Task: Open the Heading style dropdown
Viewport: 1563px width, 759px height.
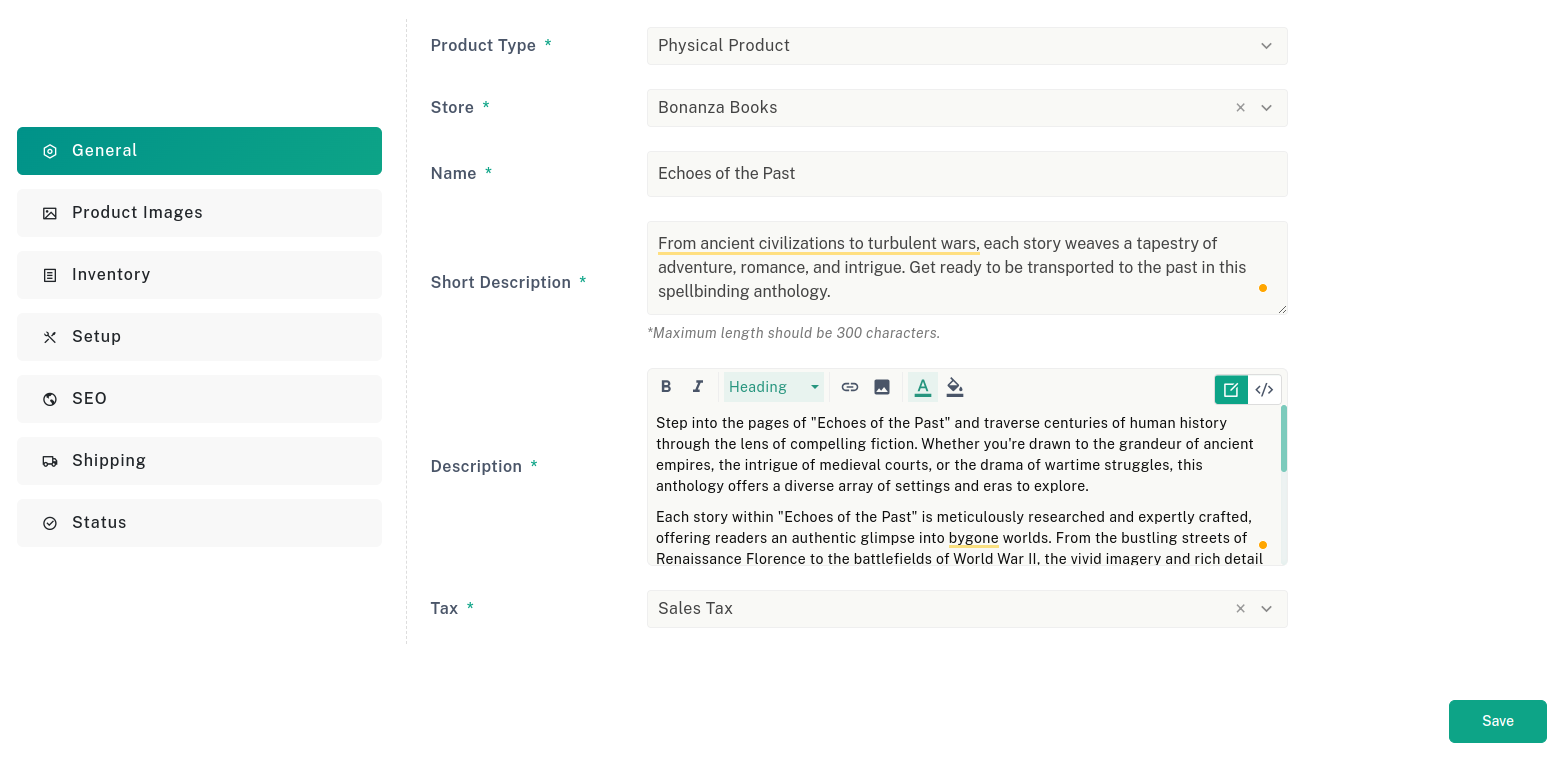Action: pyautogui.click(x=774, y=387)
